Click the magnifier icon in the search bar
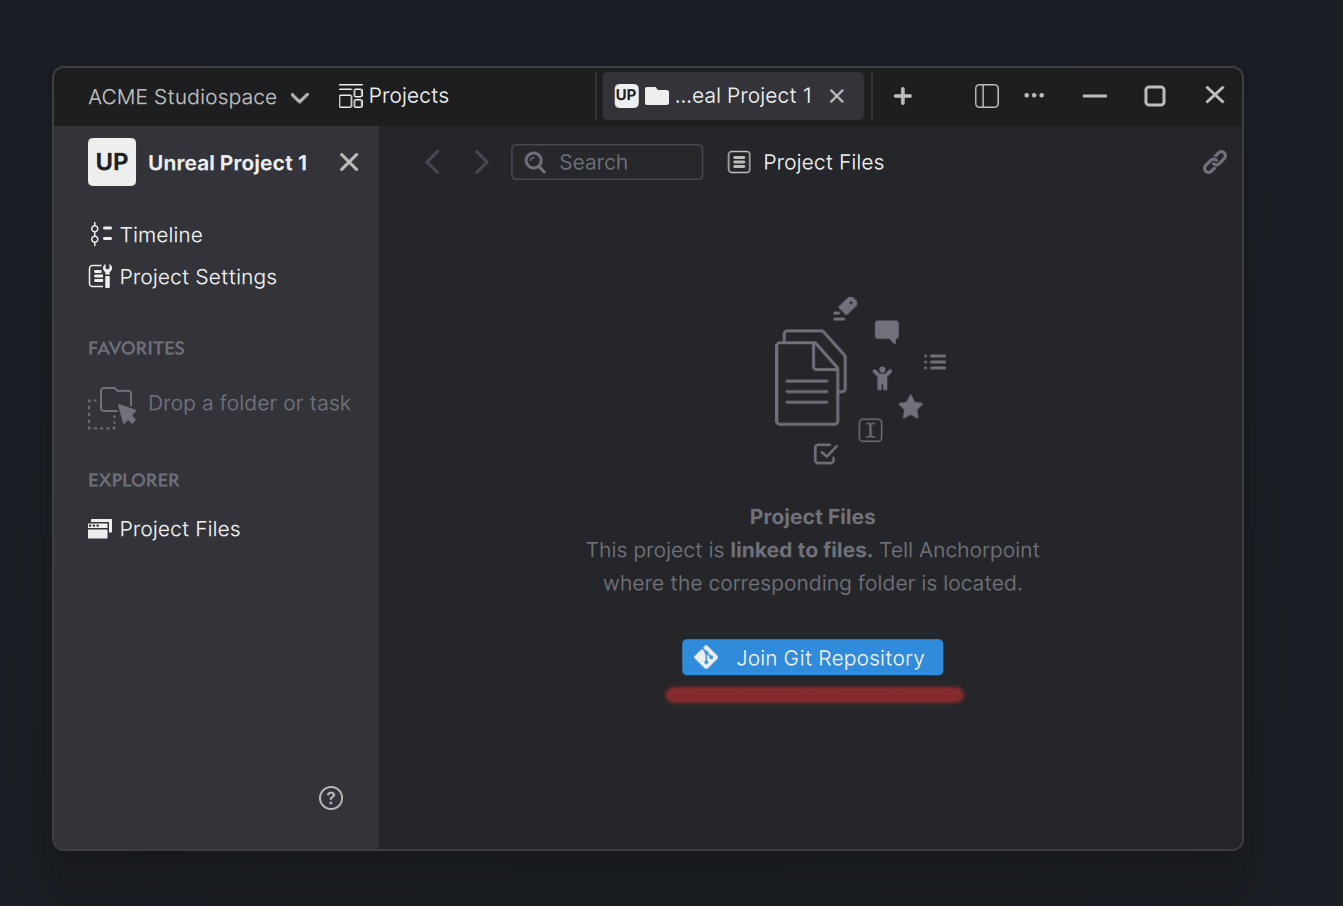The height and width of the screenshot is (906, 1343). pos(534,161)
